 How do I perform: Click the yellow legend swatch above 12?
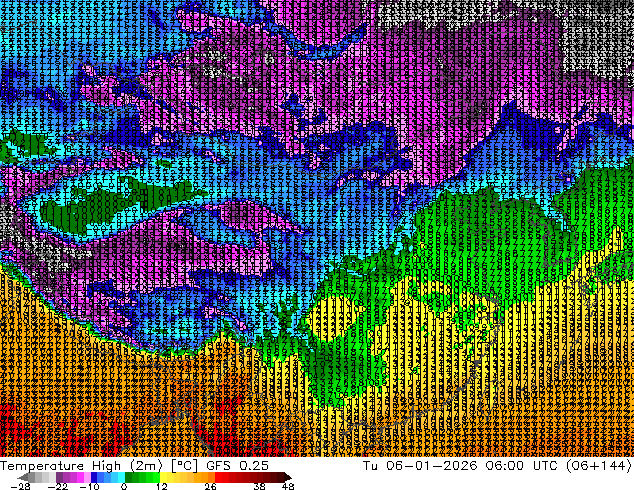[x=163, y=477]
